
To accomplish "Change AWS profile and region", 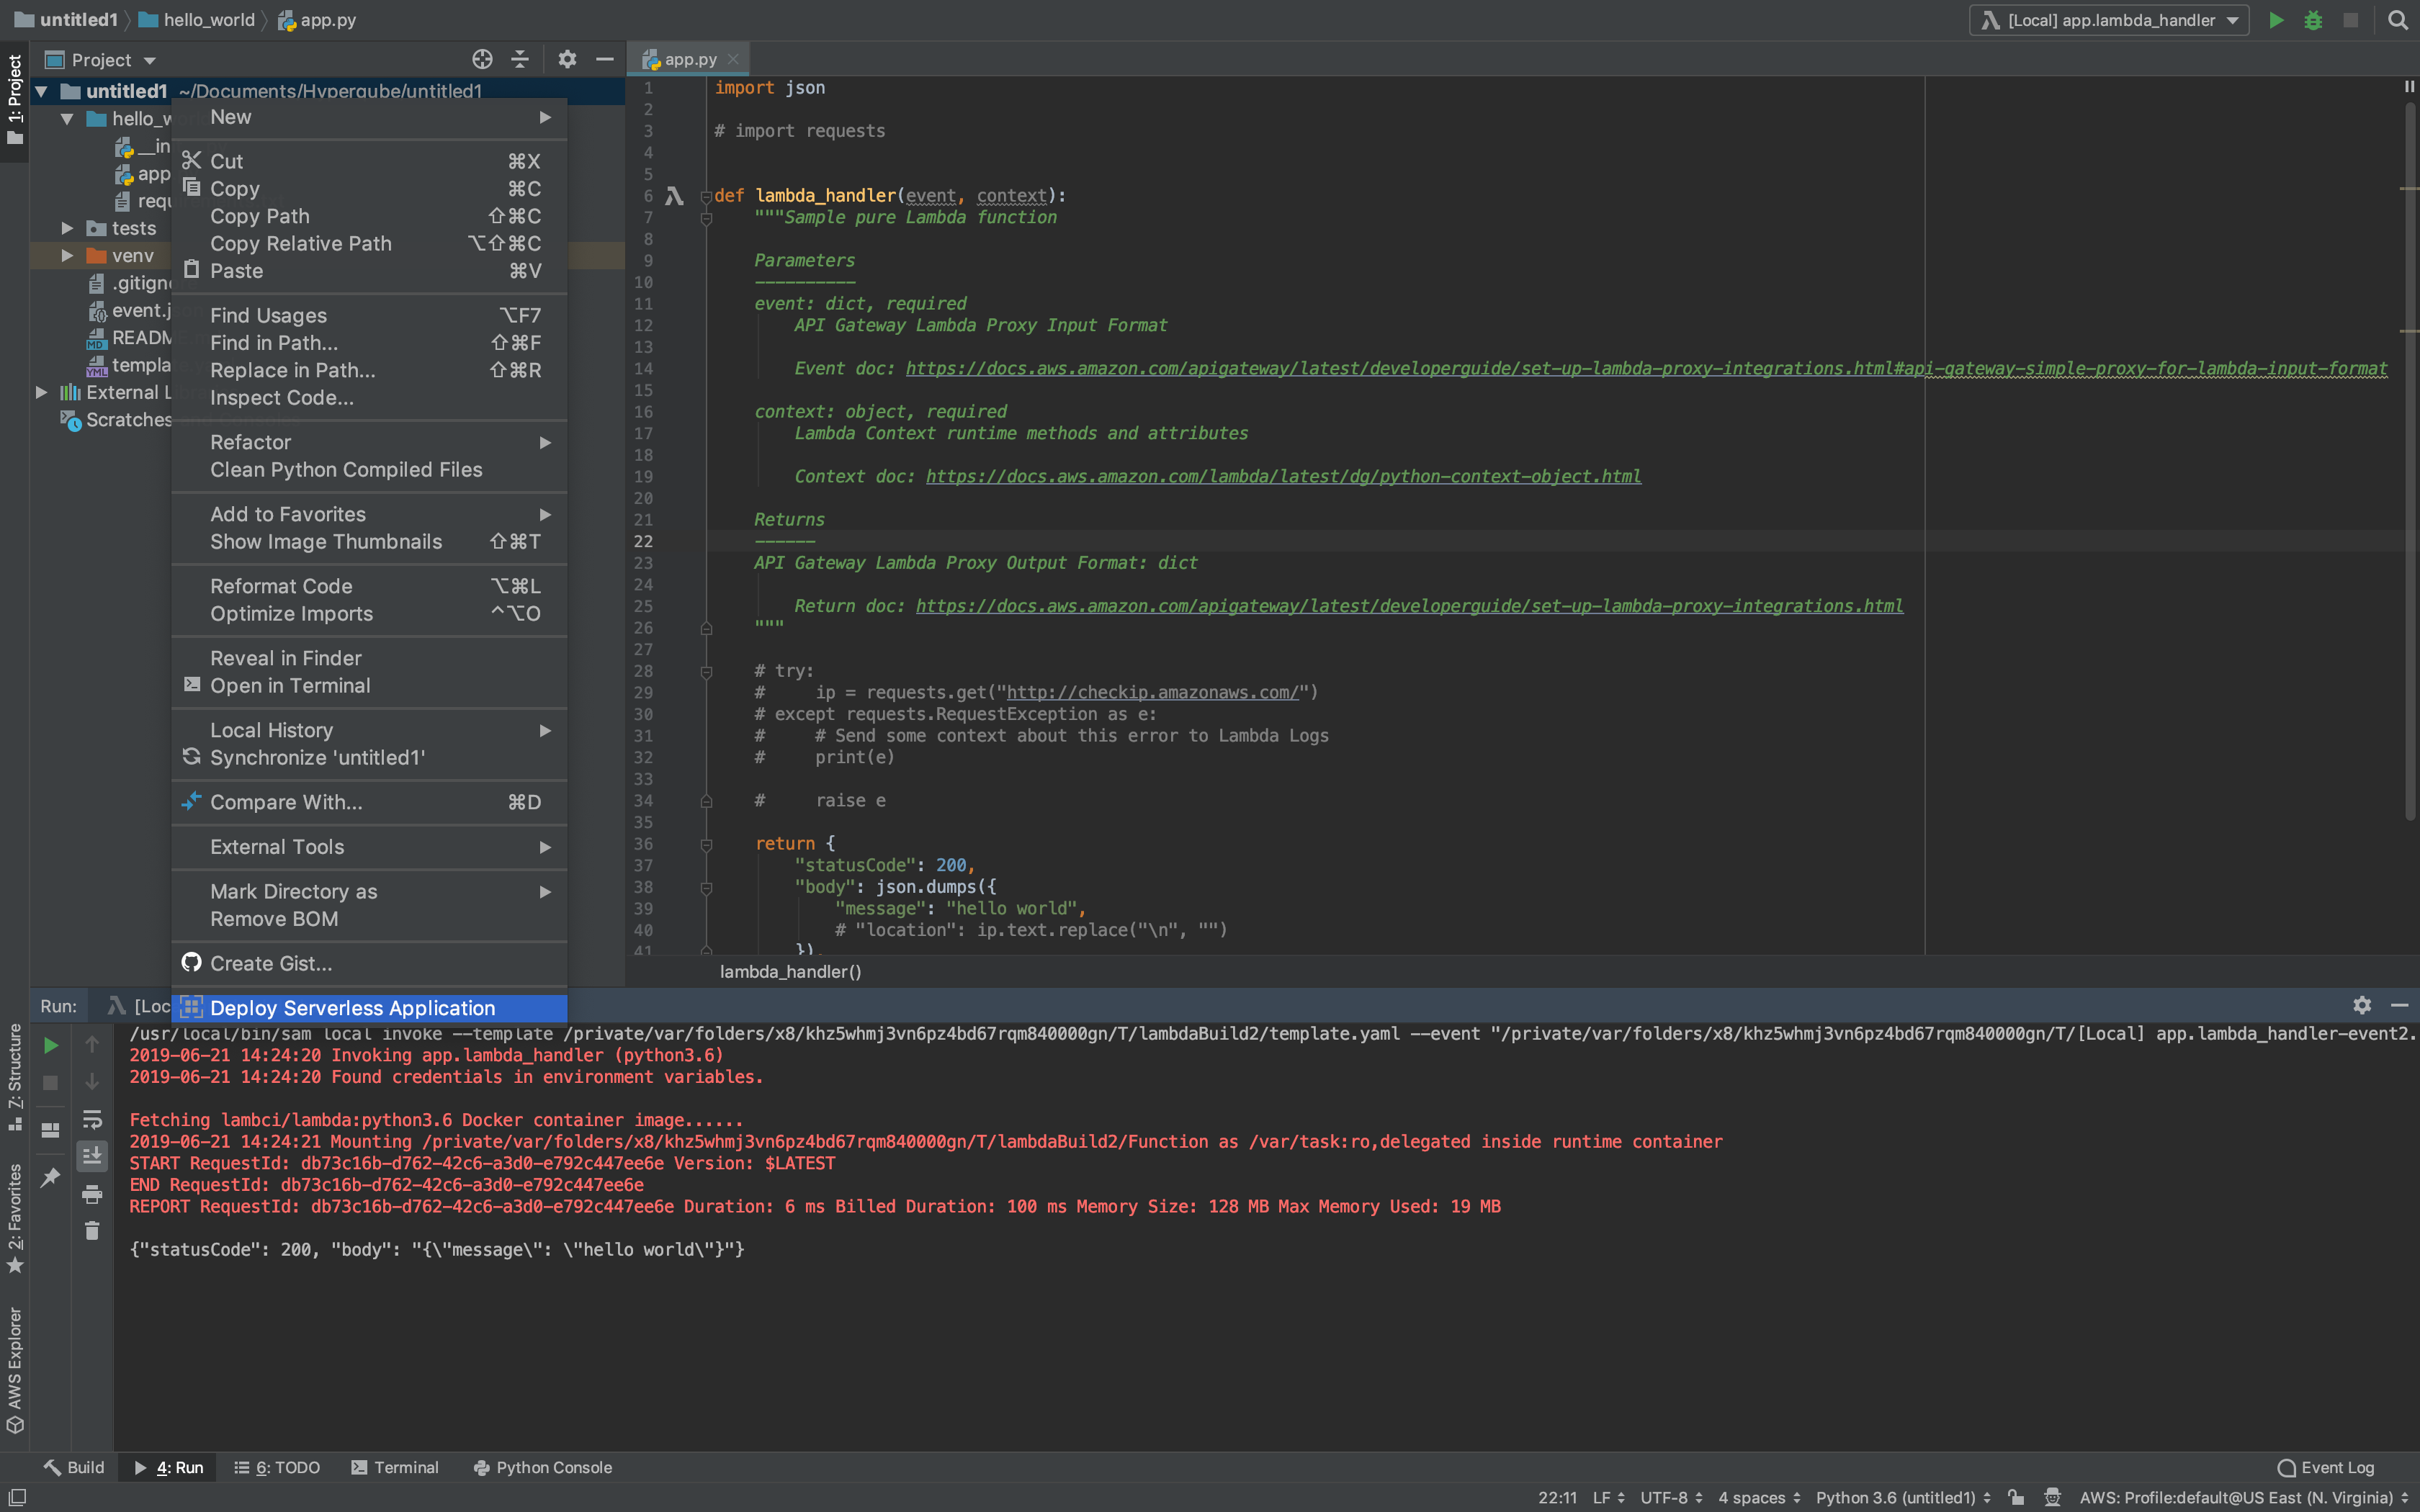I will pyautogui.click(x=2243, y=1497).
